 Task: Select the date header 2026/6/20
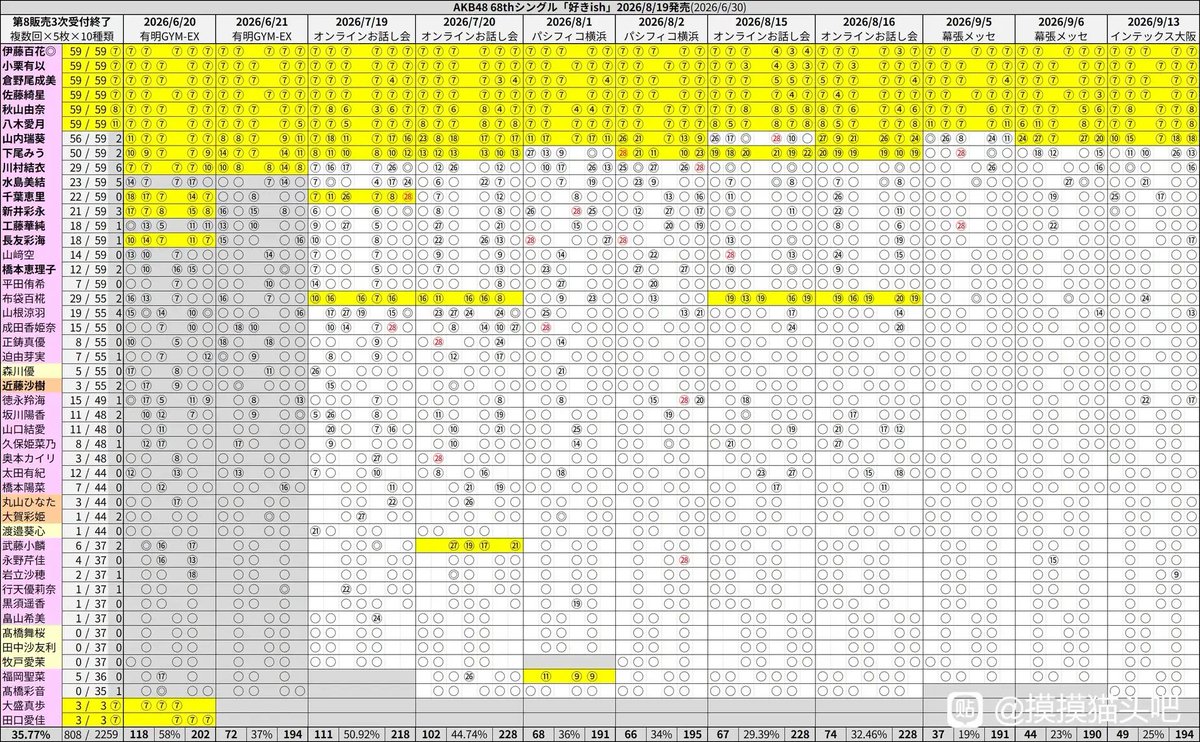(168, 21)
